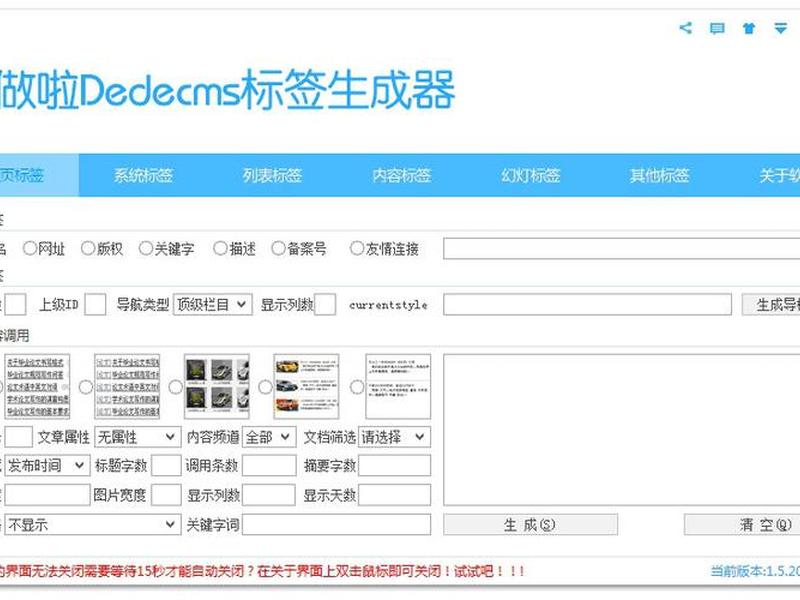Switch to the 其他标签 tab

point(660,176)
